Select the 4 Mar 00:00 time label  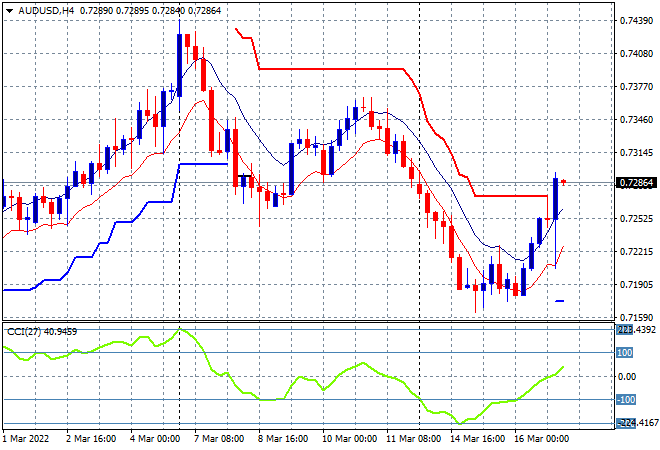tap(155, 439)
